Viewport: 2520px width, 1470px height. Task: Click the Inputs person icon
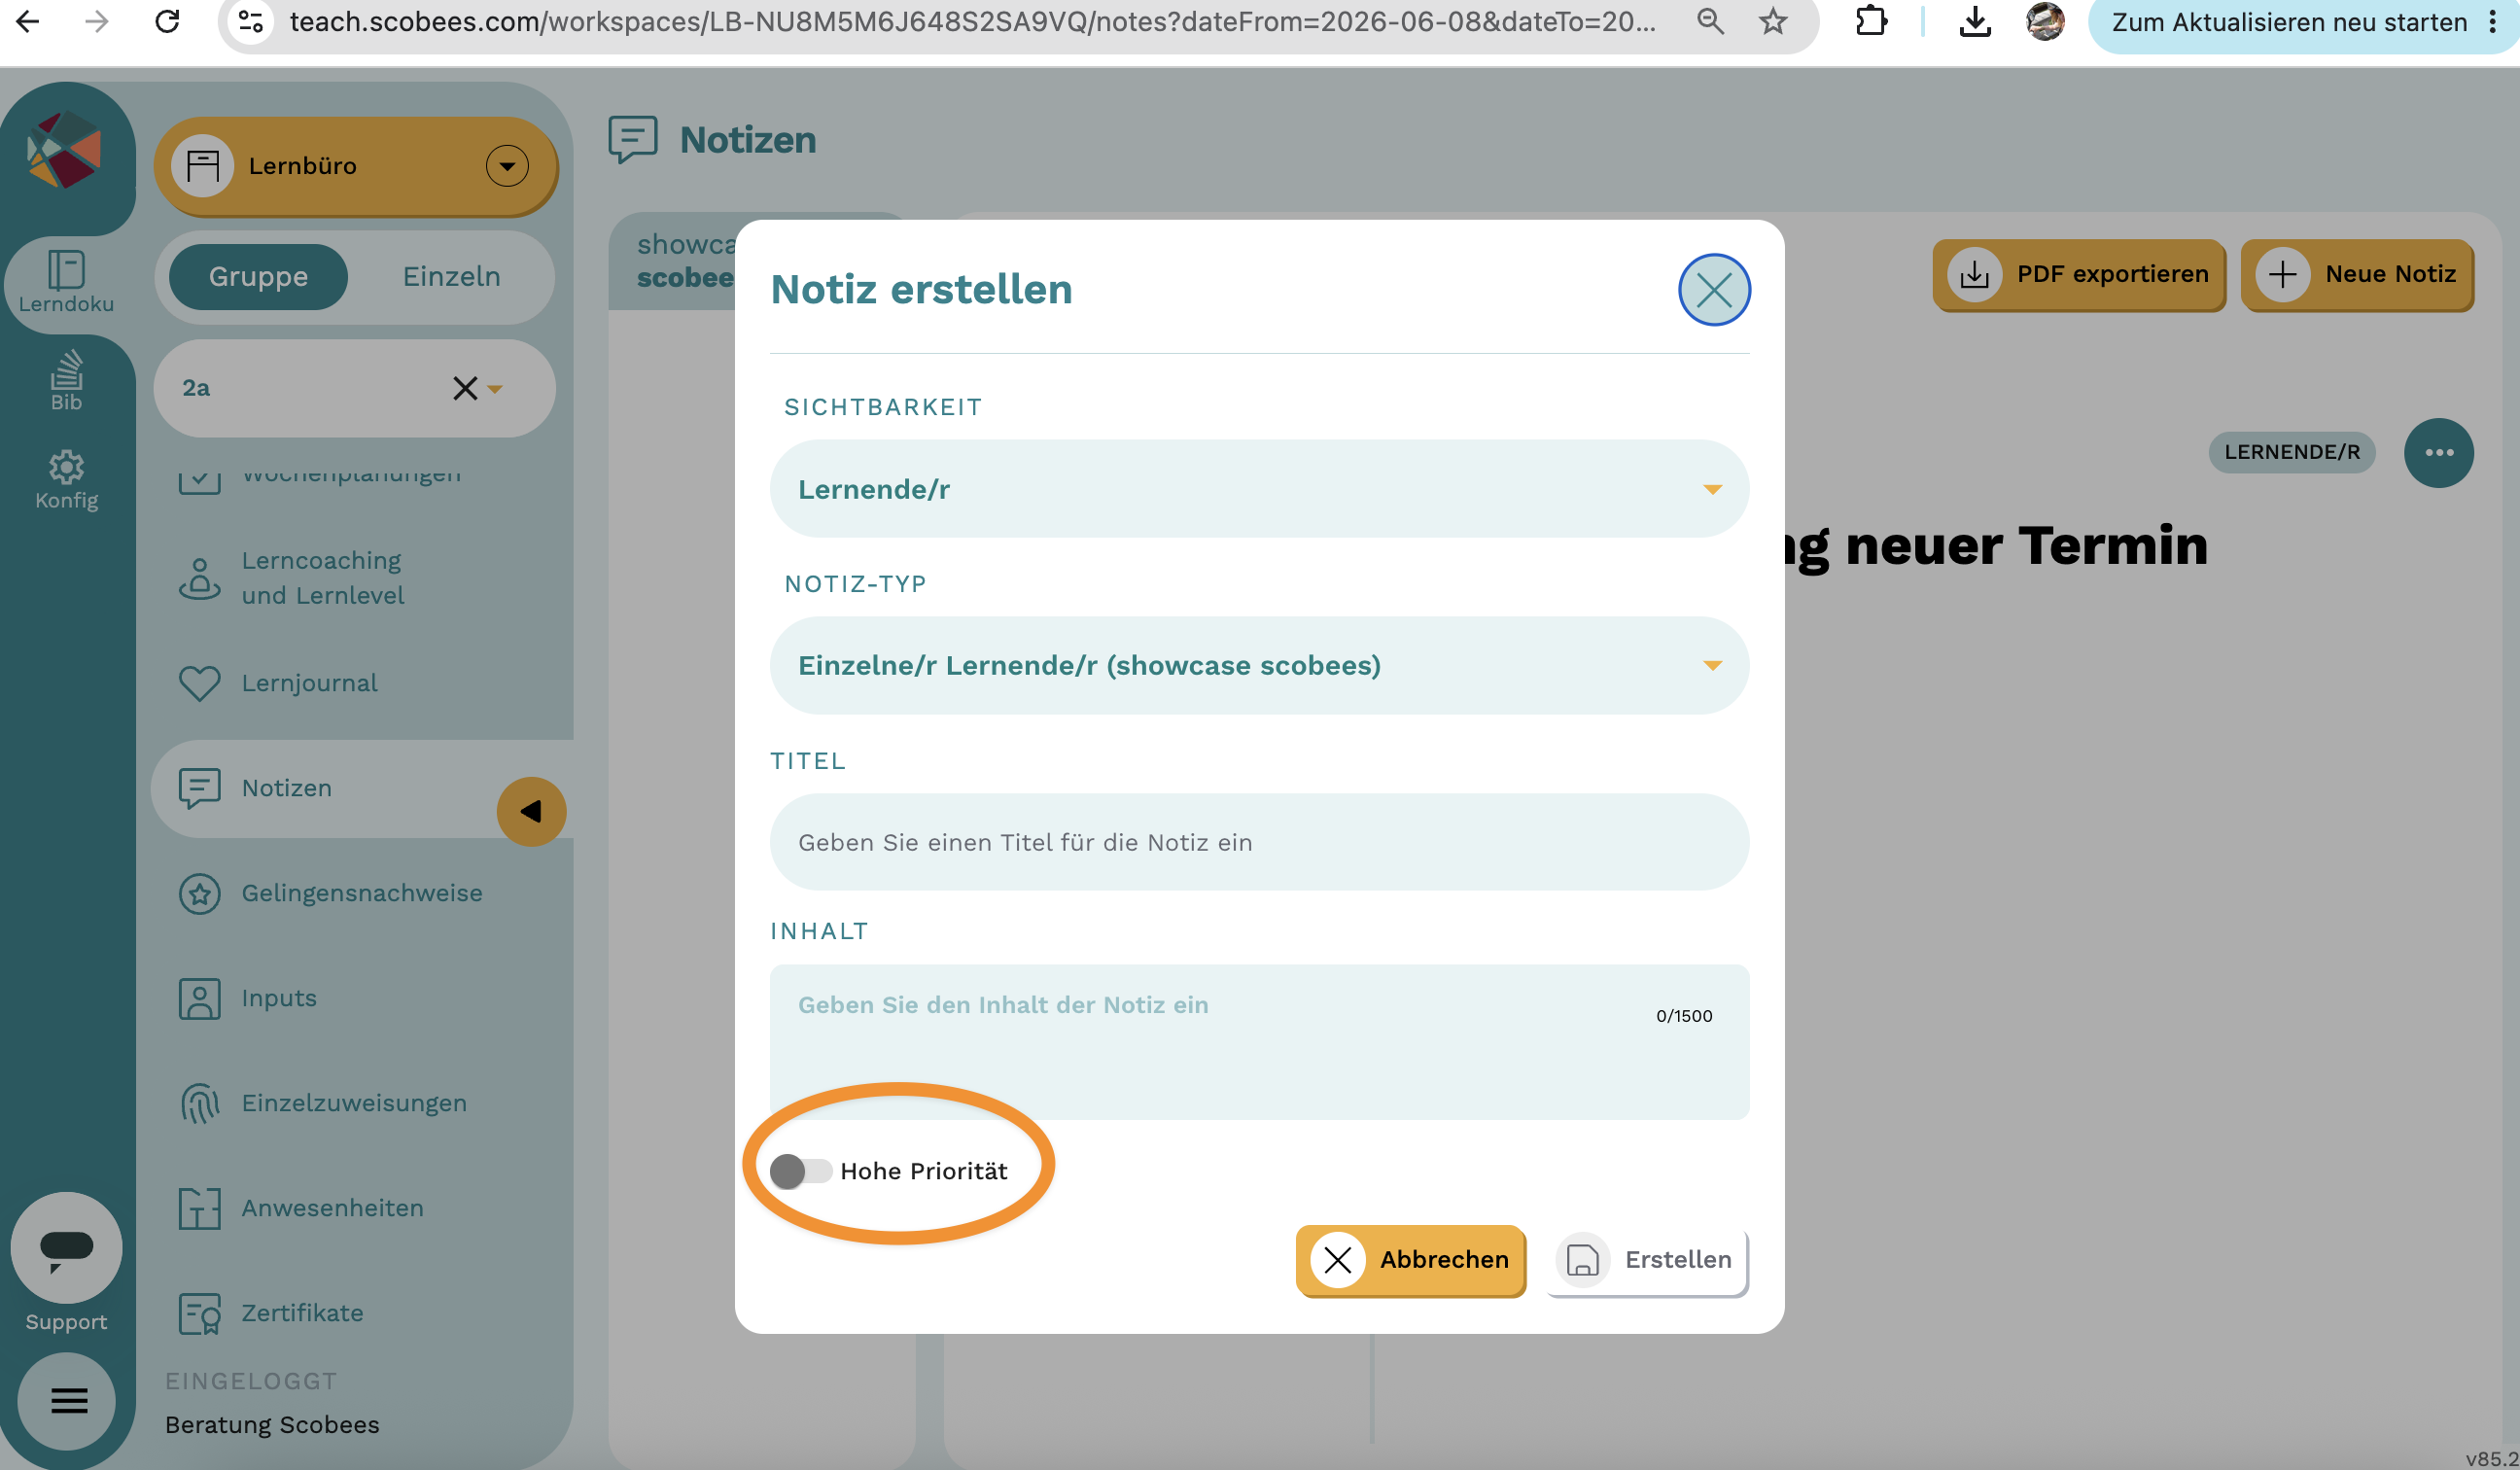click(199, 999)
